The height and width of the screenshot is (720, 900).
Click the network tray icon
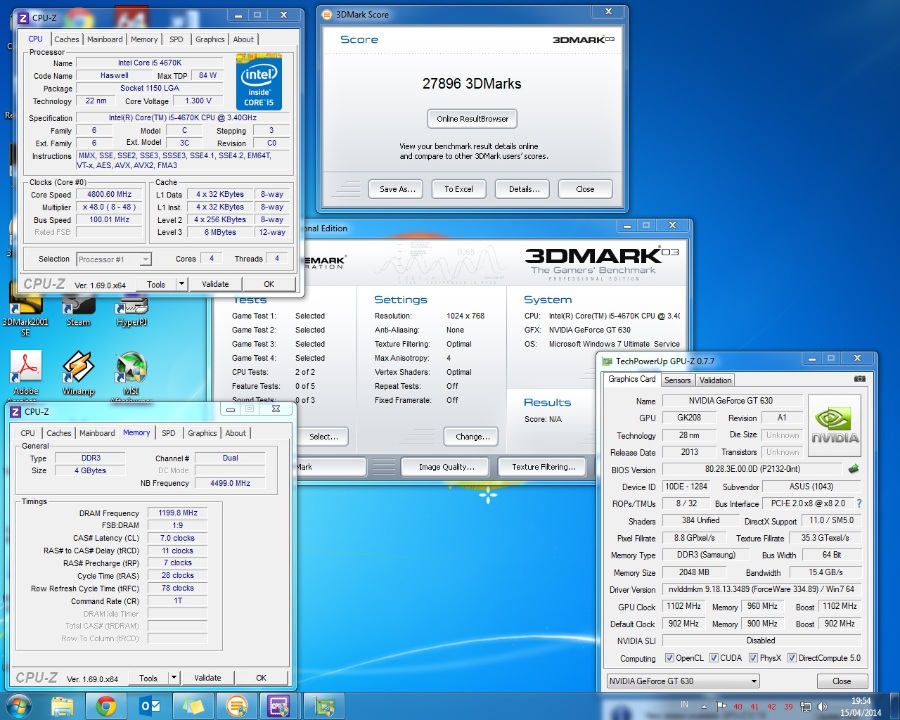pos(806,706)
